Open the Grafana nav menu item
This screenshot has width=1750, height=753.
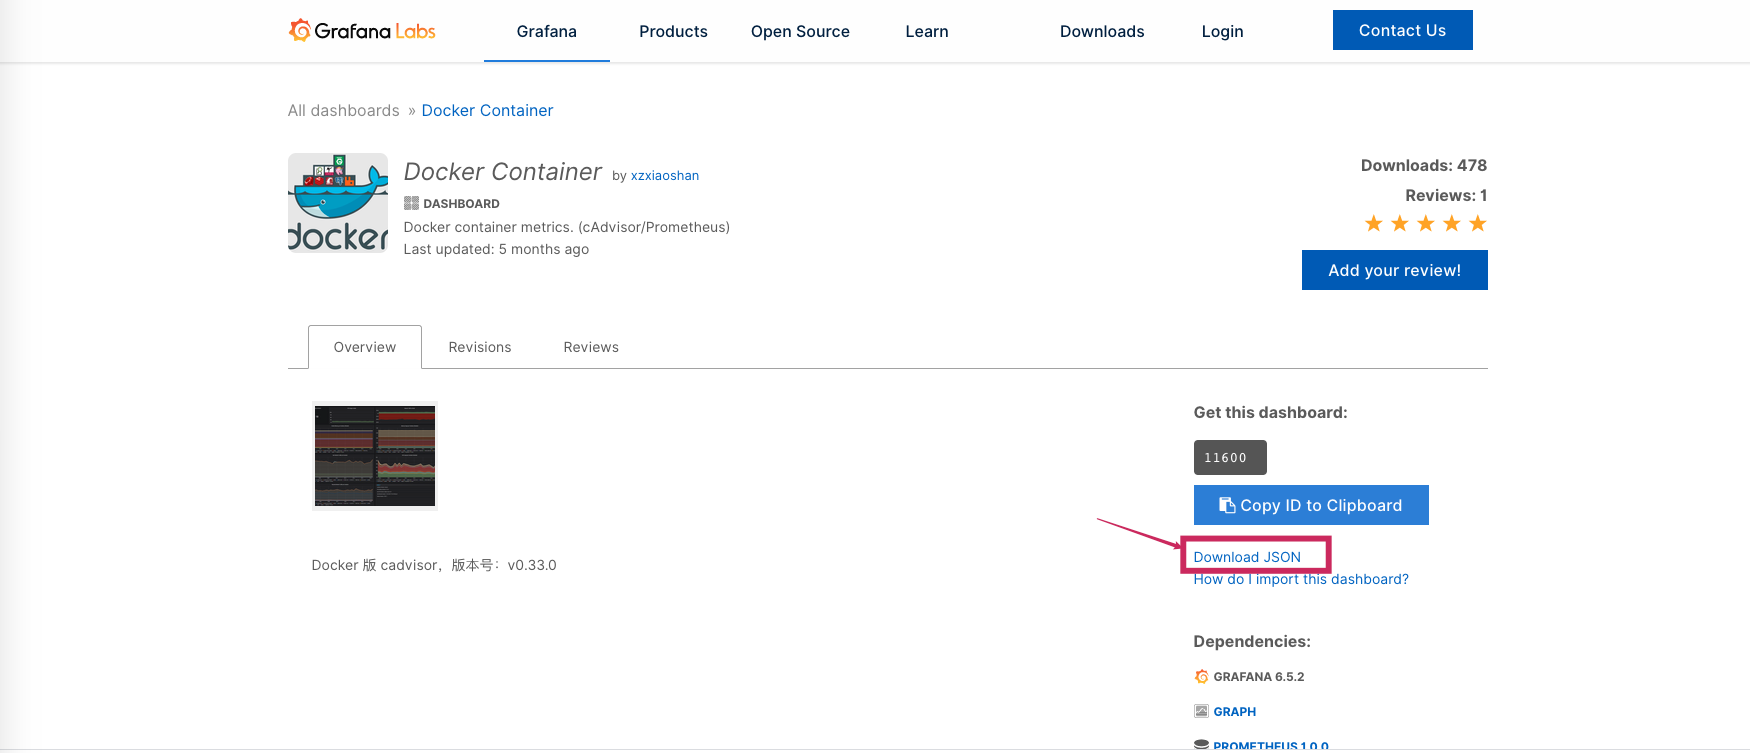(x=547, y=31)
